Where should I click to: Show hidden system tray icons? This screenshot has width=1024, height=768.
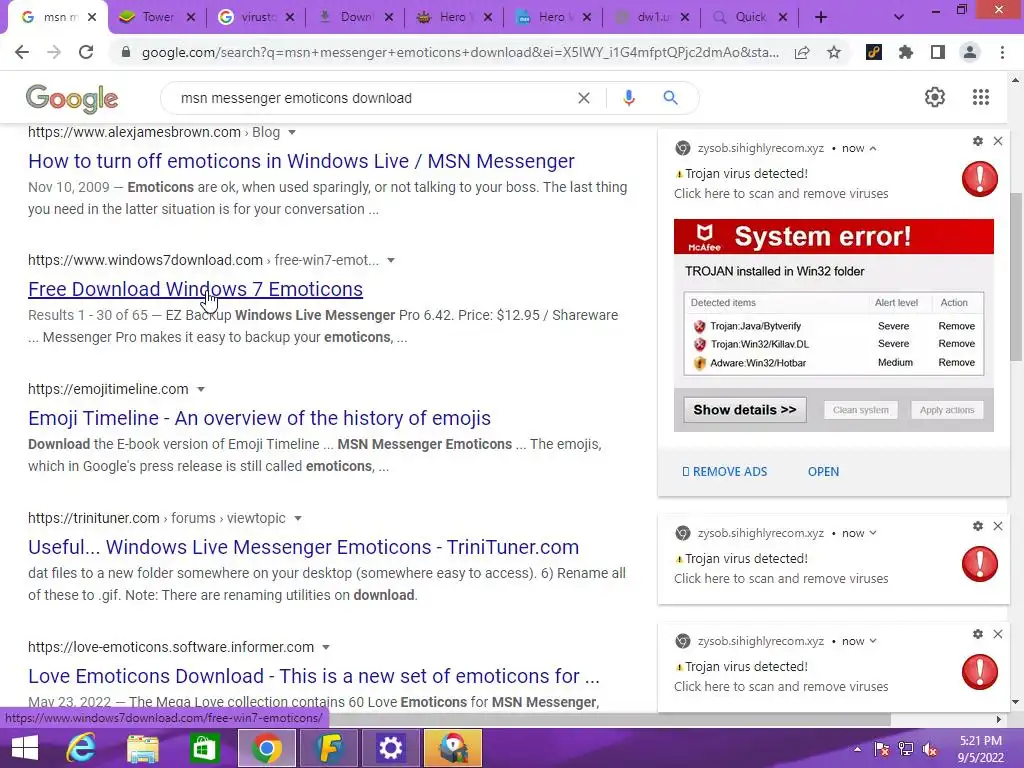(857, 749)
